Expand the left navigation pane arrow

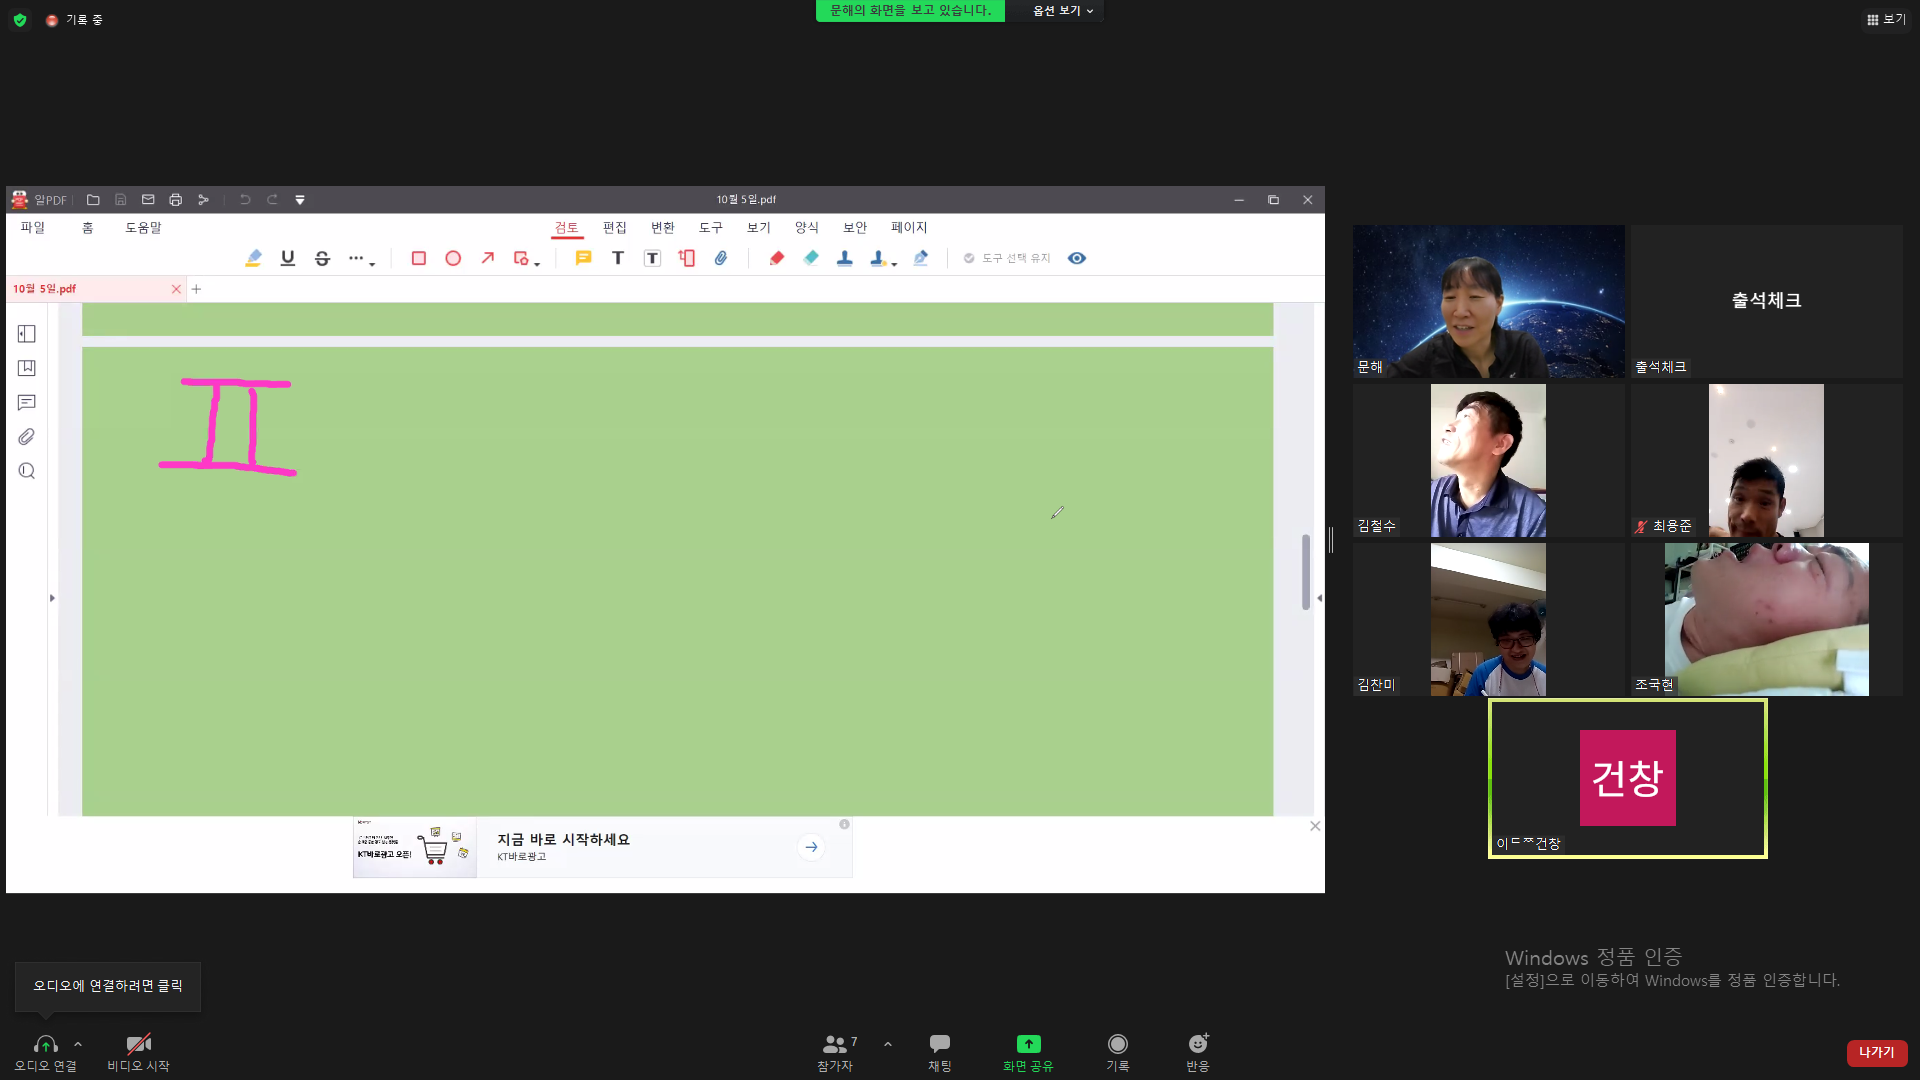(52, 598)
